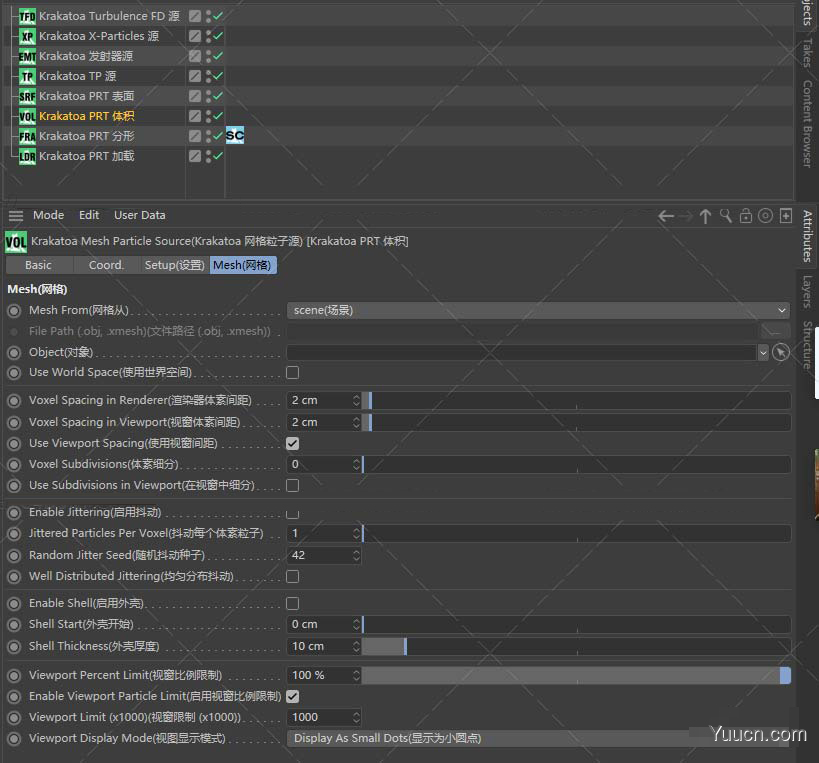Open the Structure side tab
The height and width of the screenshot is (763, 819).
[x=807, y=346]
